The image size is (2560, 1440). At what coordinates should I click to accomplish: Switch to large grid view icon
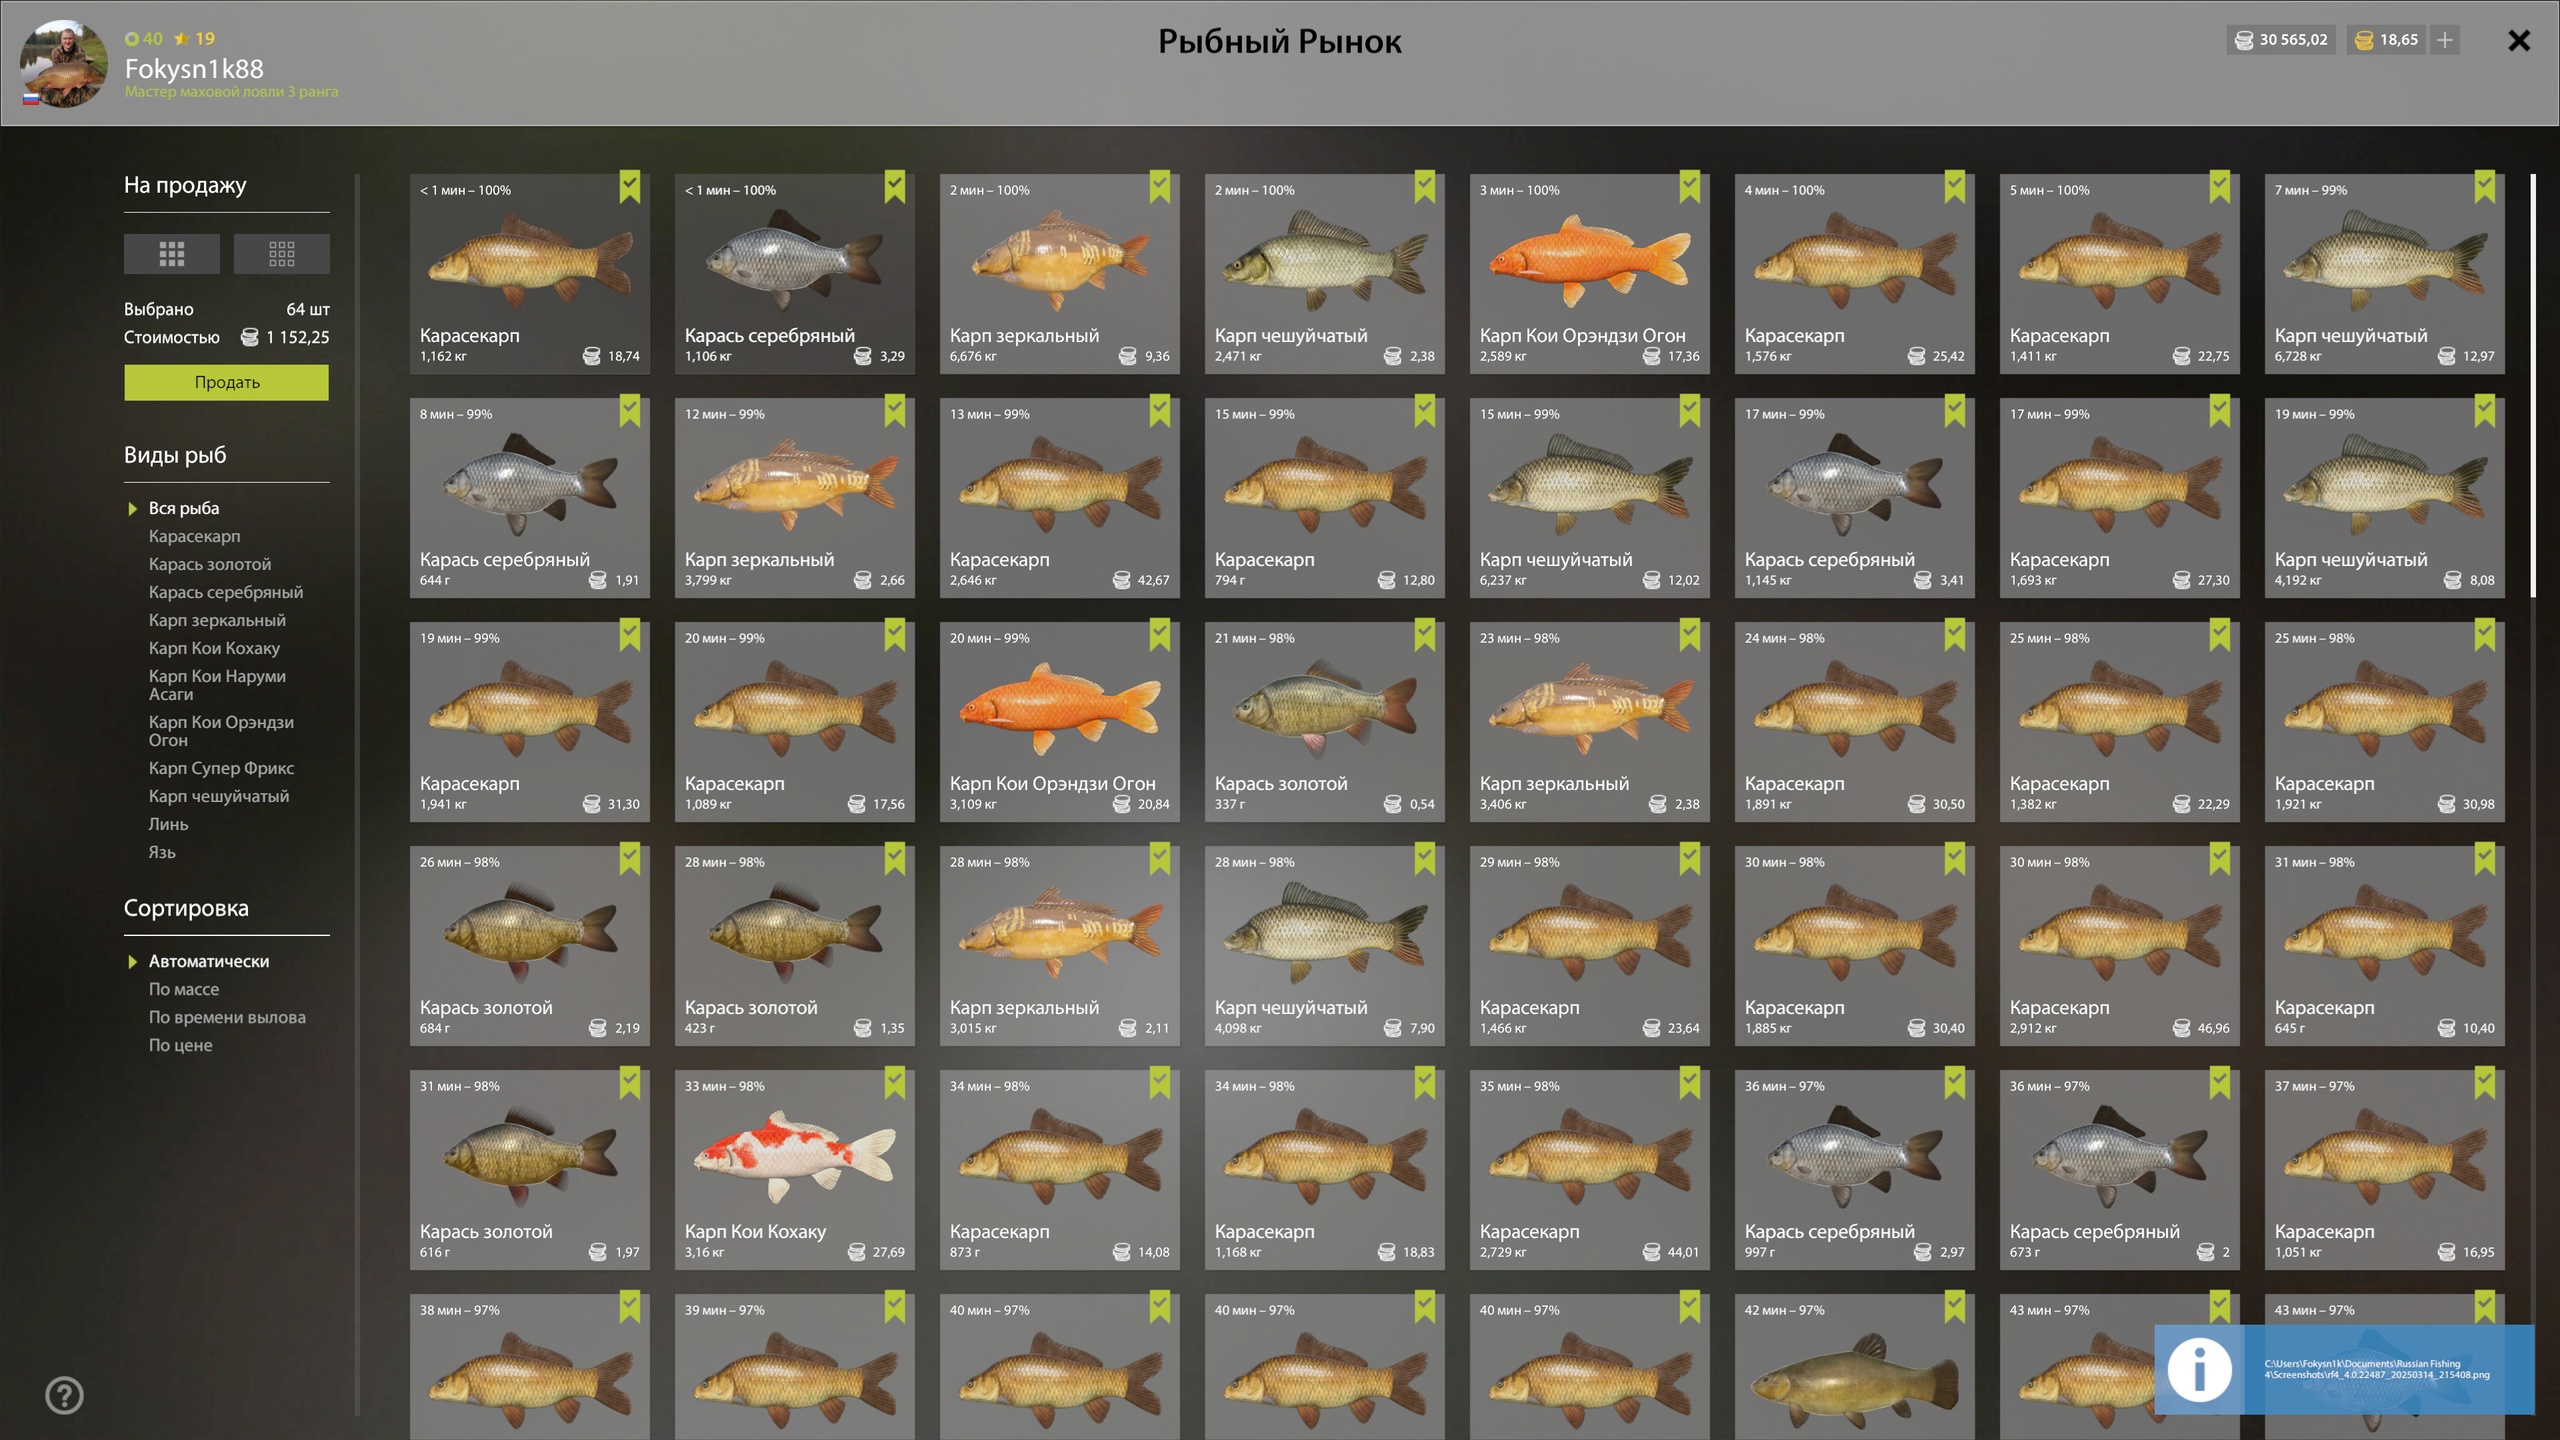click(171, 254)
